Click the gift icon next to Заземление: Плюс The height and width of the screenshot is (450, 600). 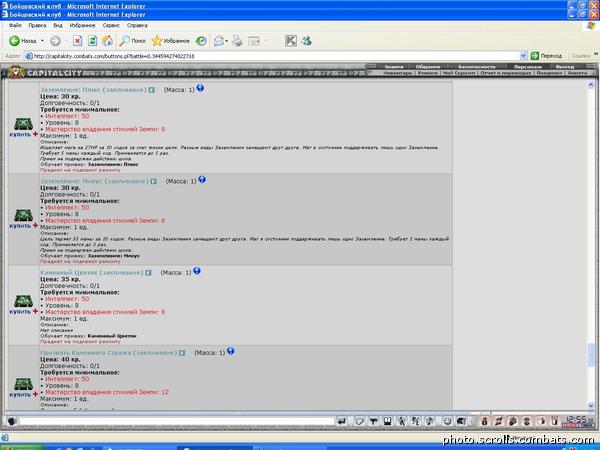point(152,90)
